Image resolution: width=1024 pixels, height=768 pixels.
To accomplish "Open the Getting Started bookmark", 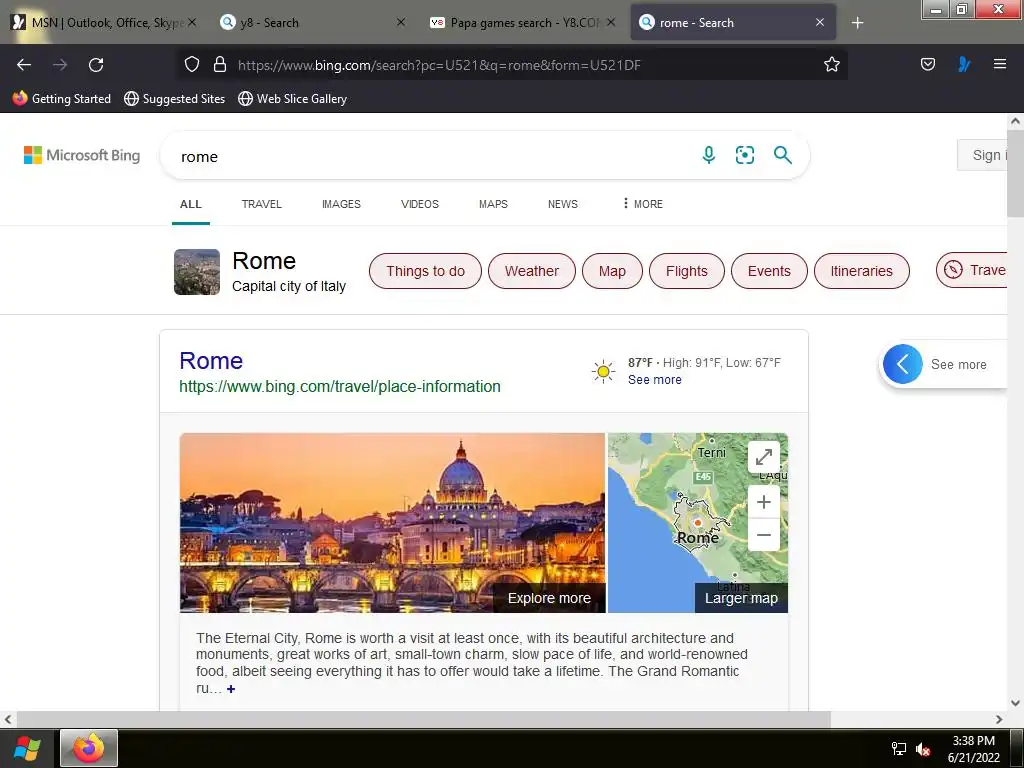I will pyautogui.click(x=62, y=99).
